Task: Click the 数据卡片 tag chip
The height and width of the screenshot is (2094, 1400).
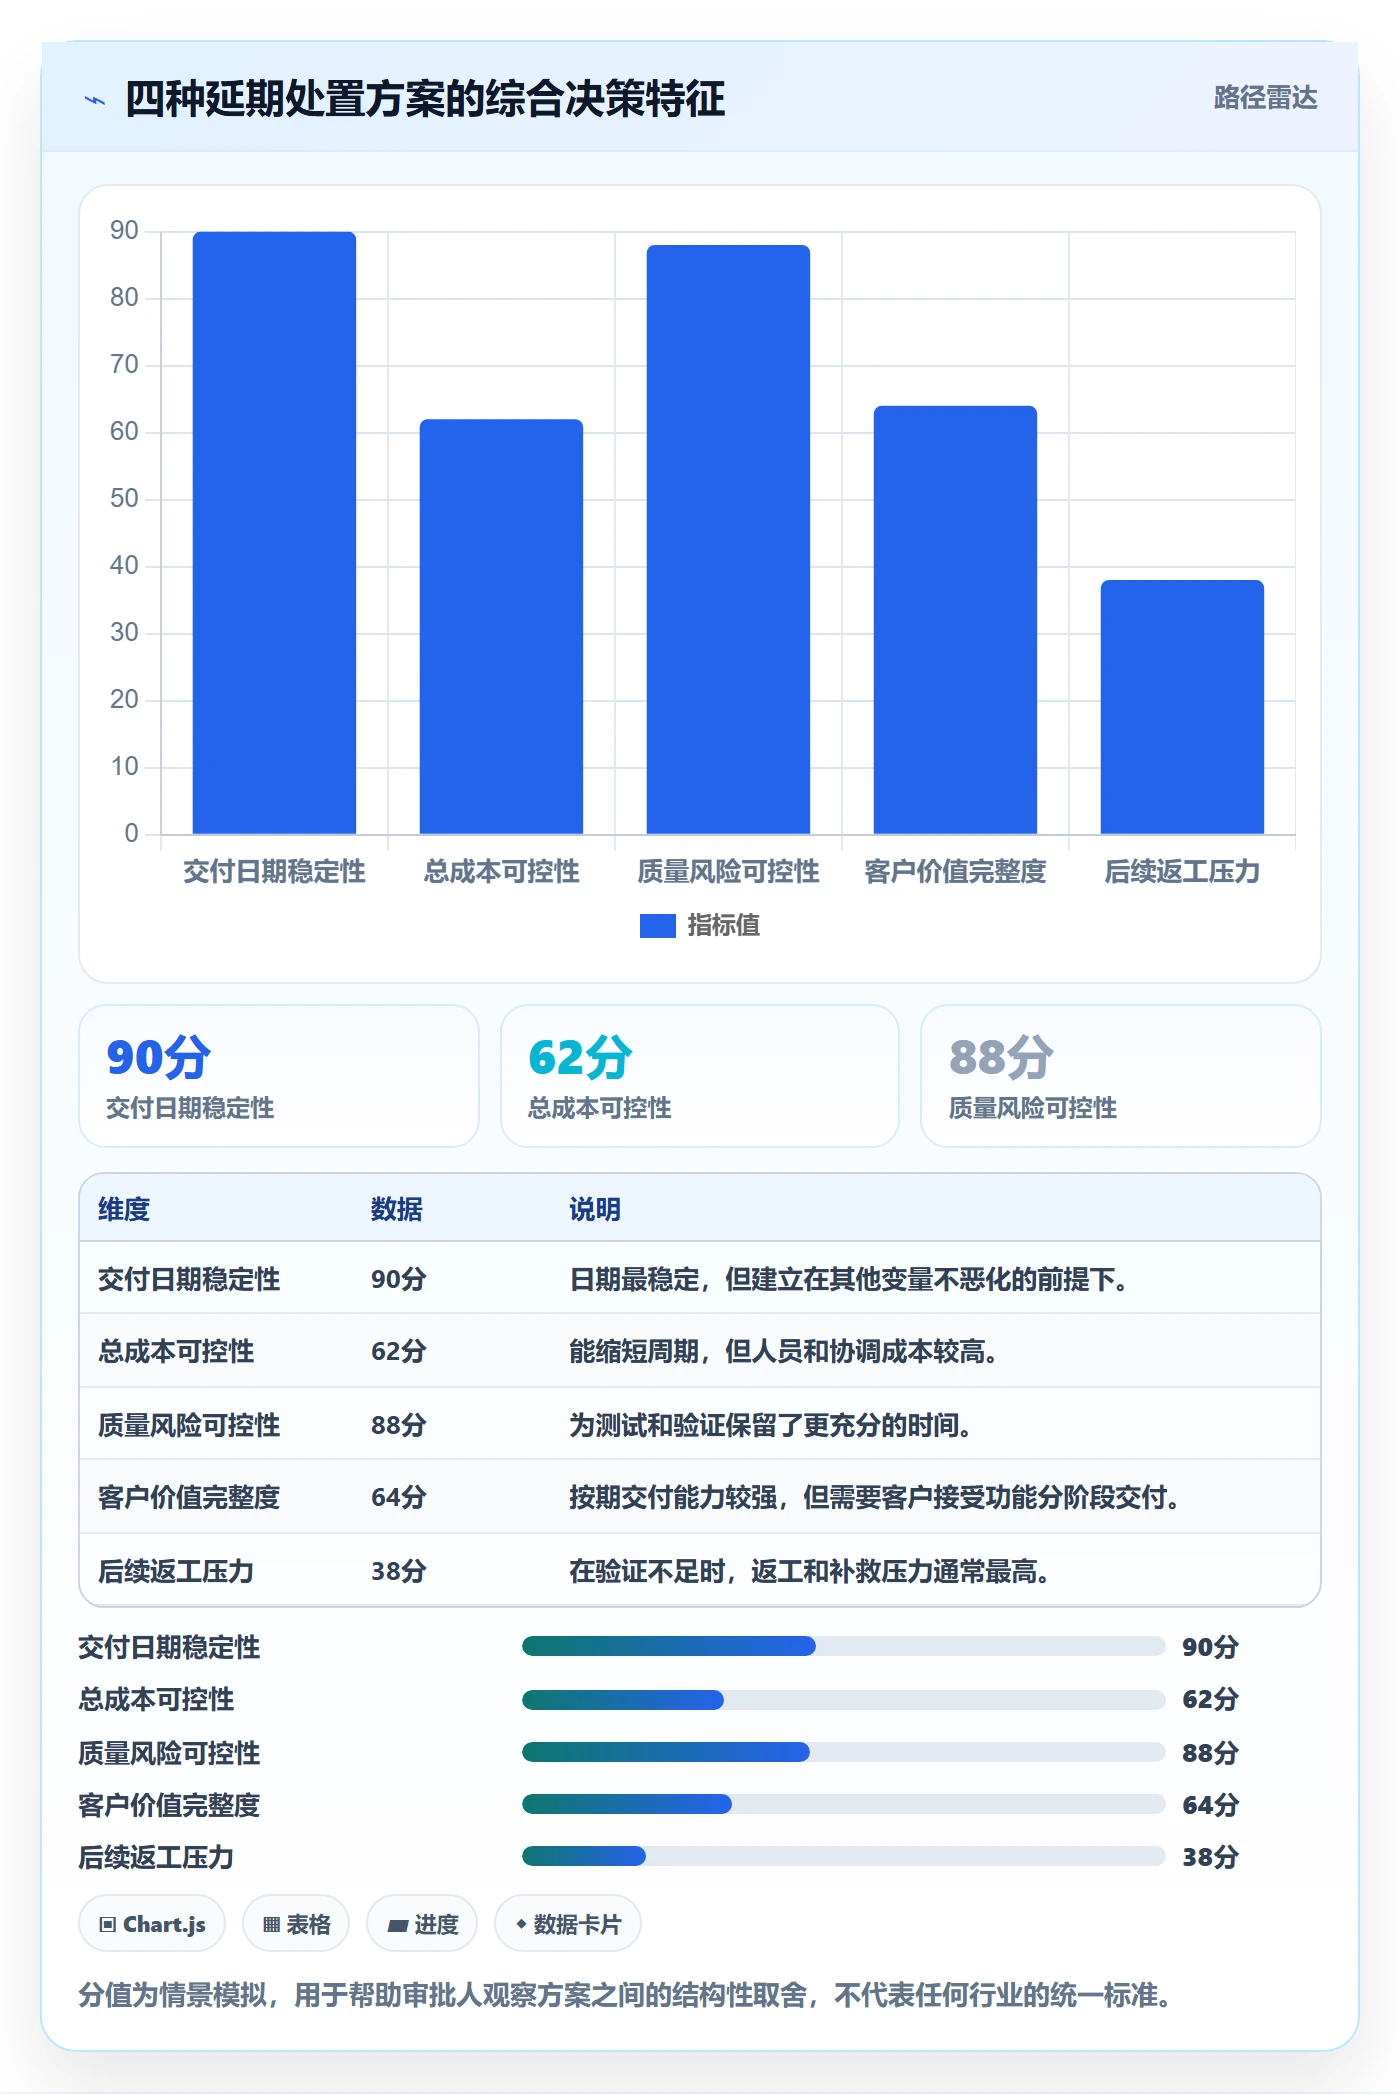Action: (x=568, y=1924)
